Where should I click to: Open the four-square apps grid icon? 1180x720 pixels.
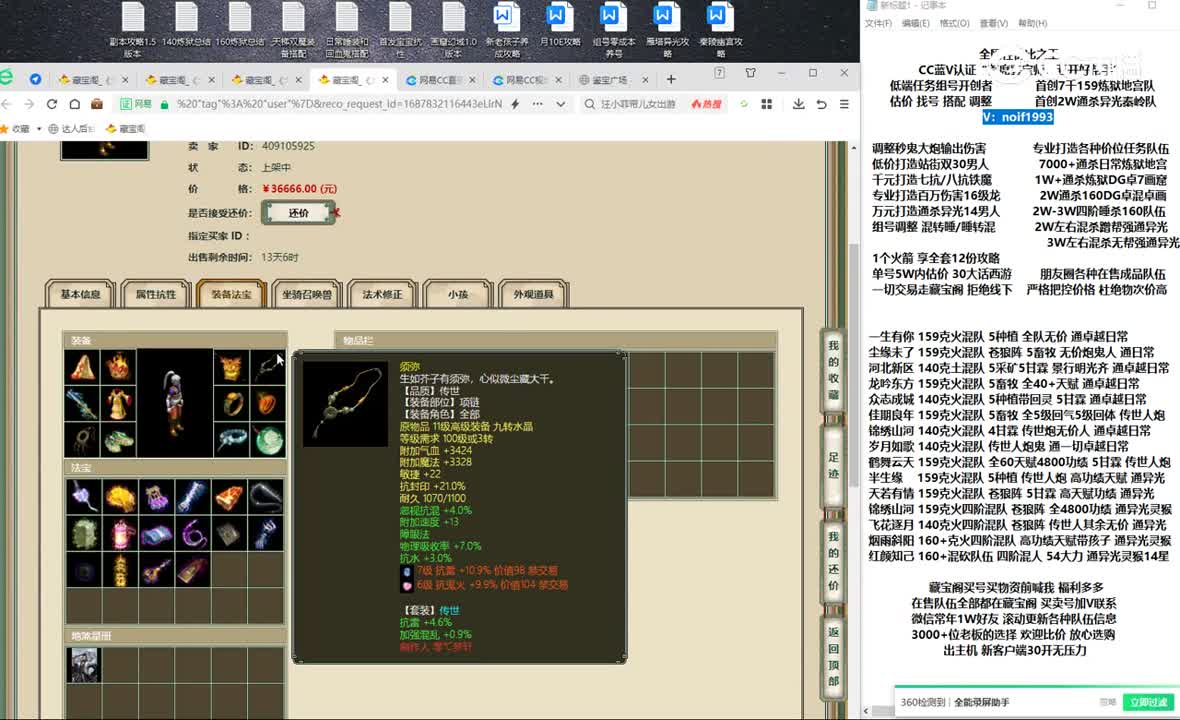click(x=767, y=104)
